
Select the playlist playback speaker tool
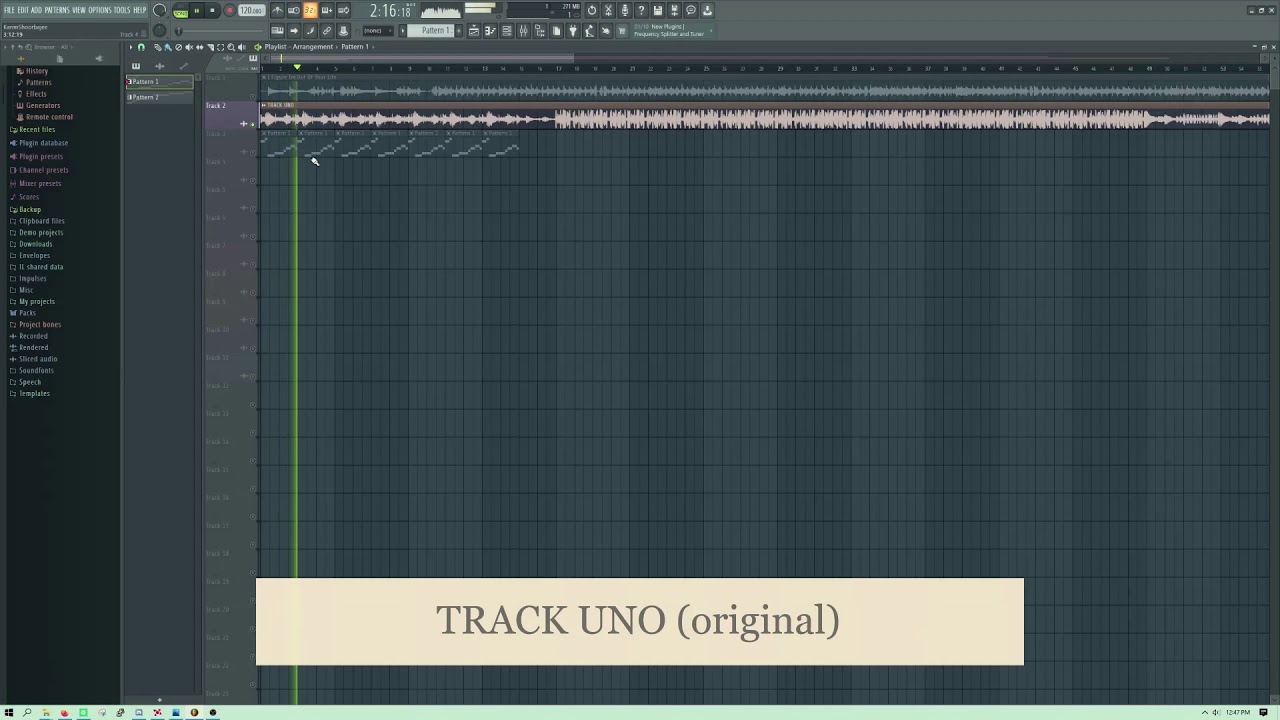tap(242, 47)
